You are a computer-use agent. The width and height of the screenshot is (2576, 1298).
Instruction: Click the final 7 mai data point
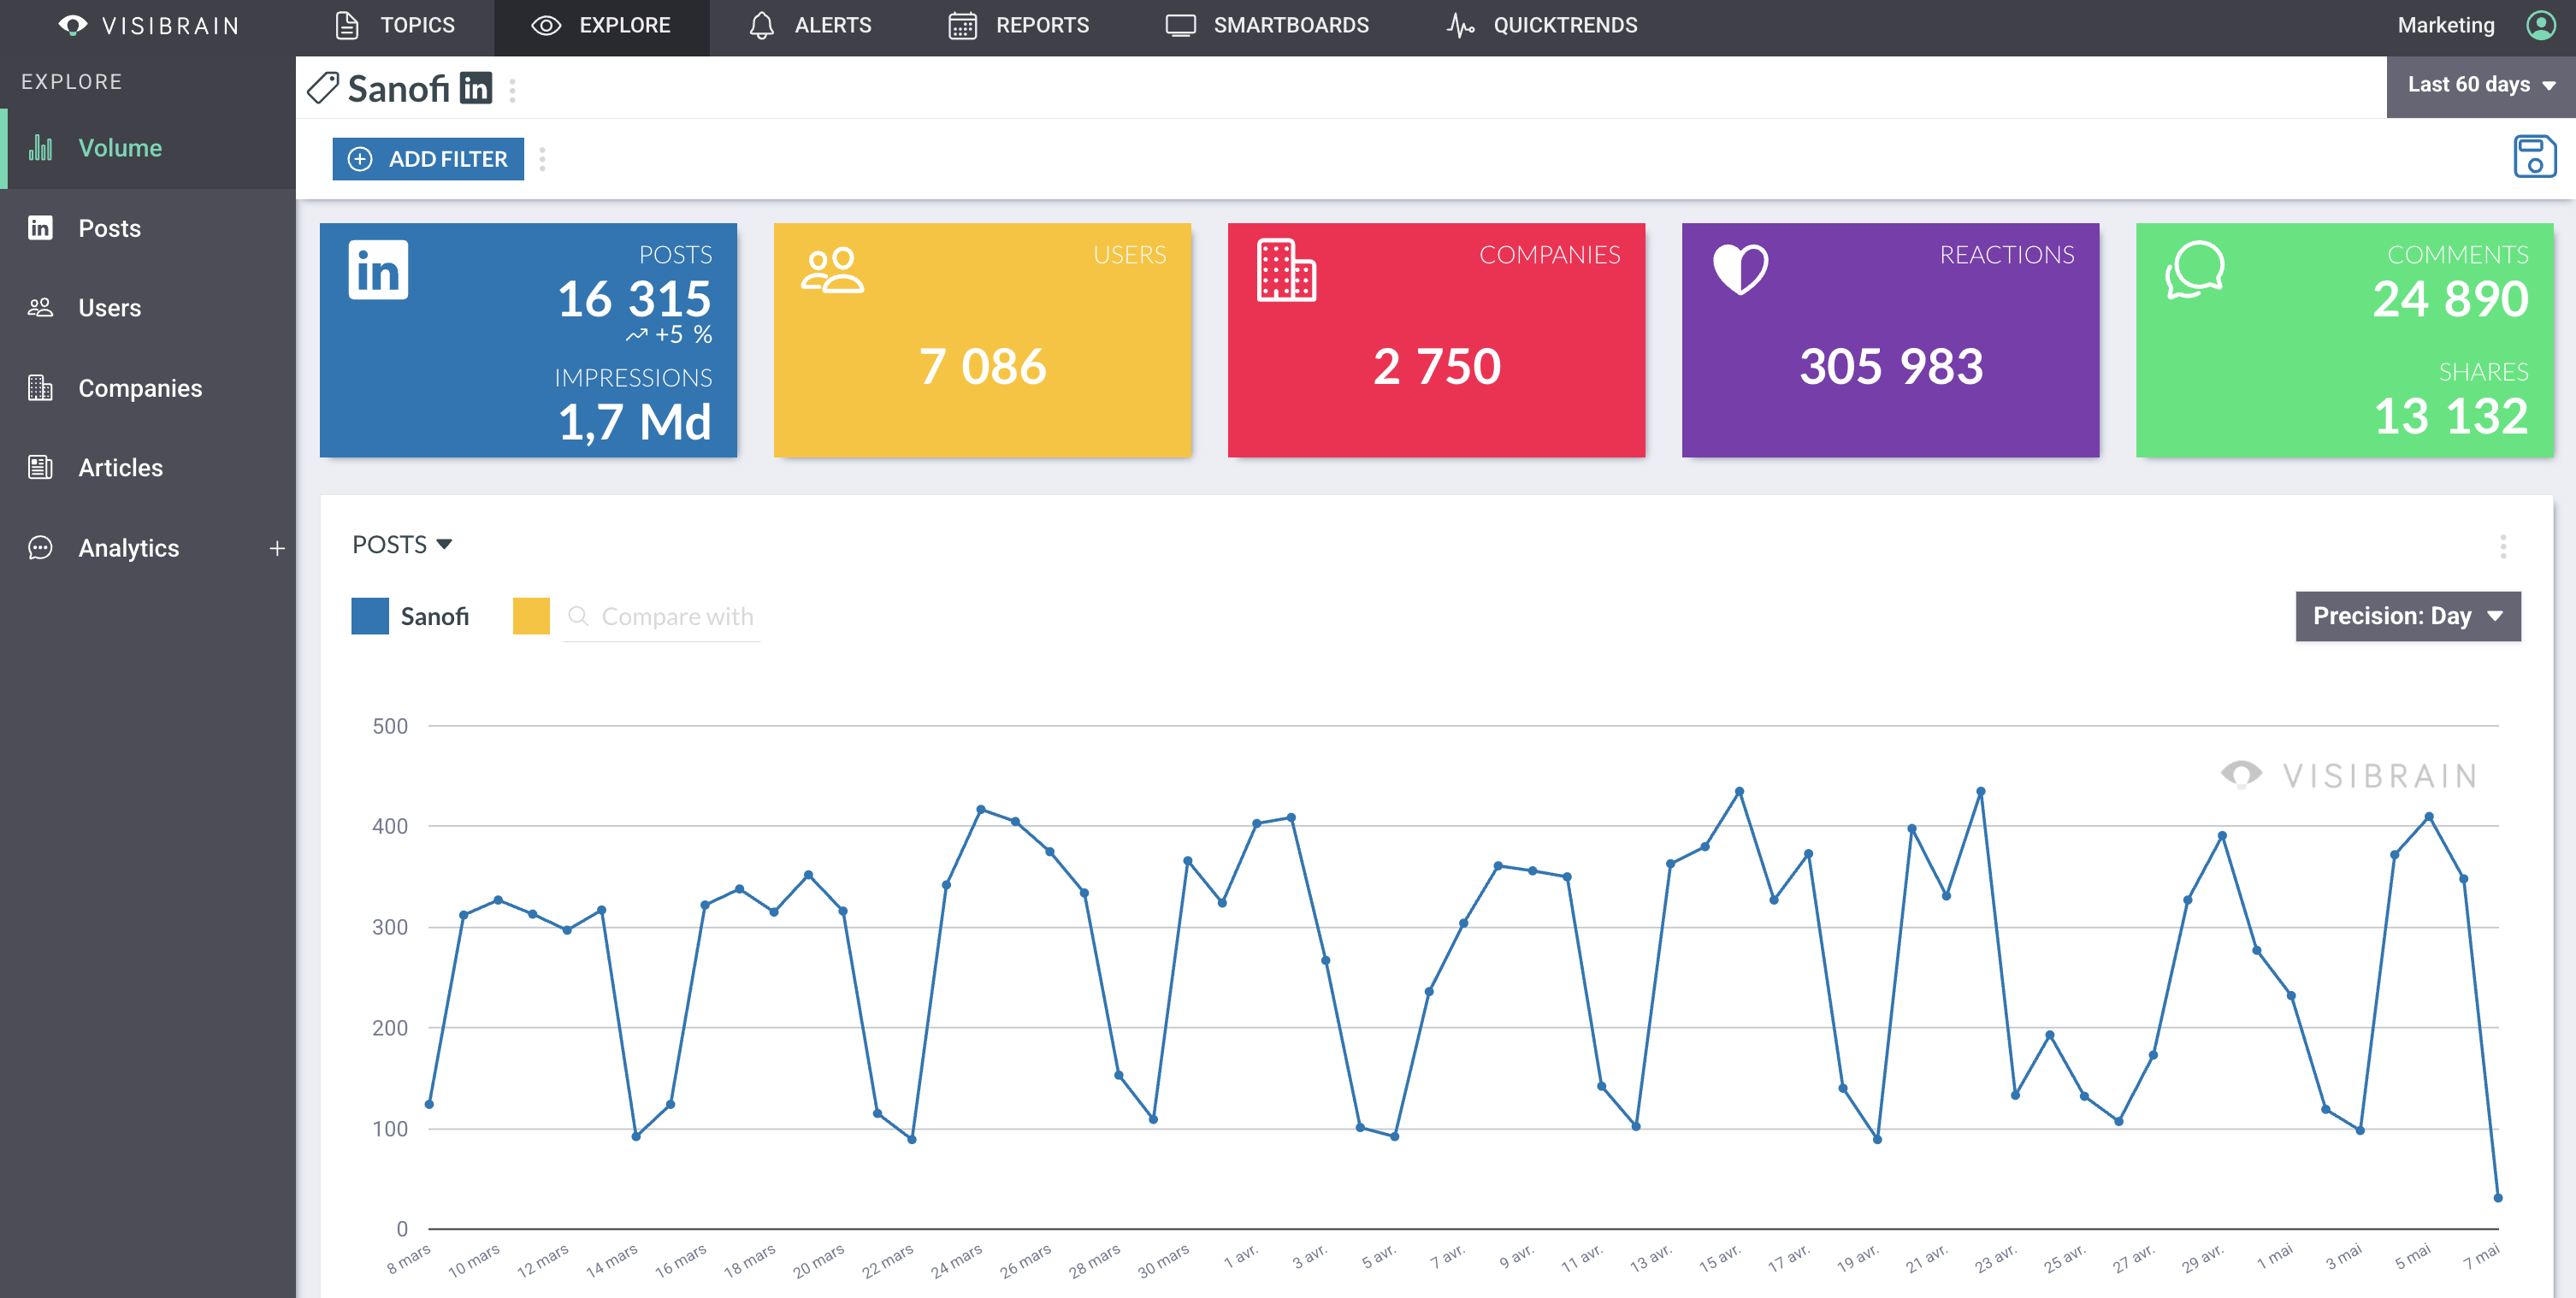pos(2497,1197)
